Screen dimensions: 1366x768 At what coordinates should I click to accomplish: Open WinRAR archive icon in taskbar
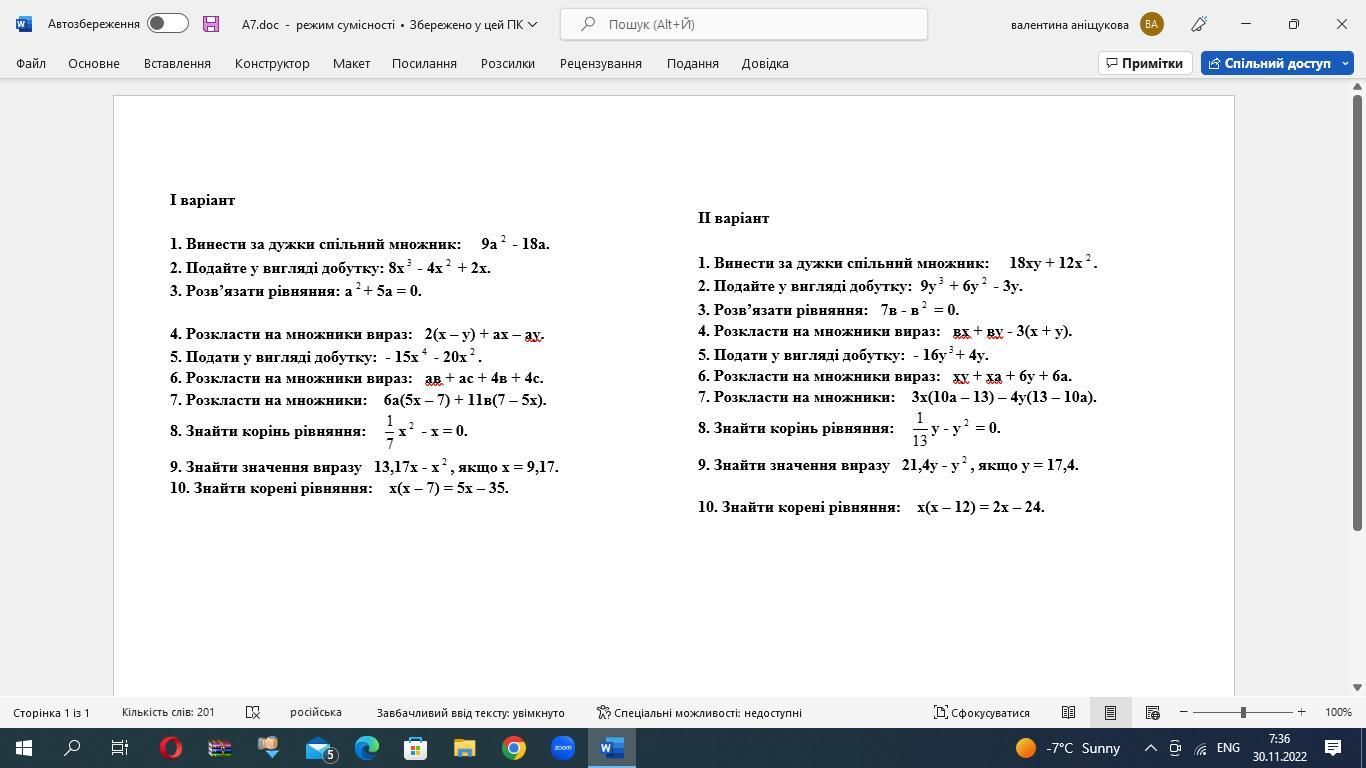click(x=219, y=748)
